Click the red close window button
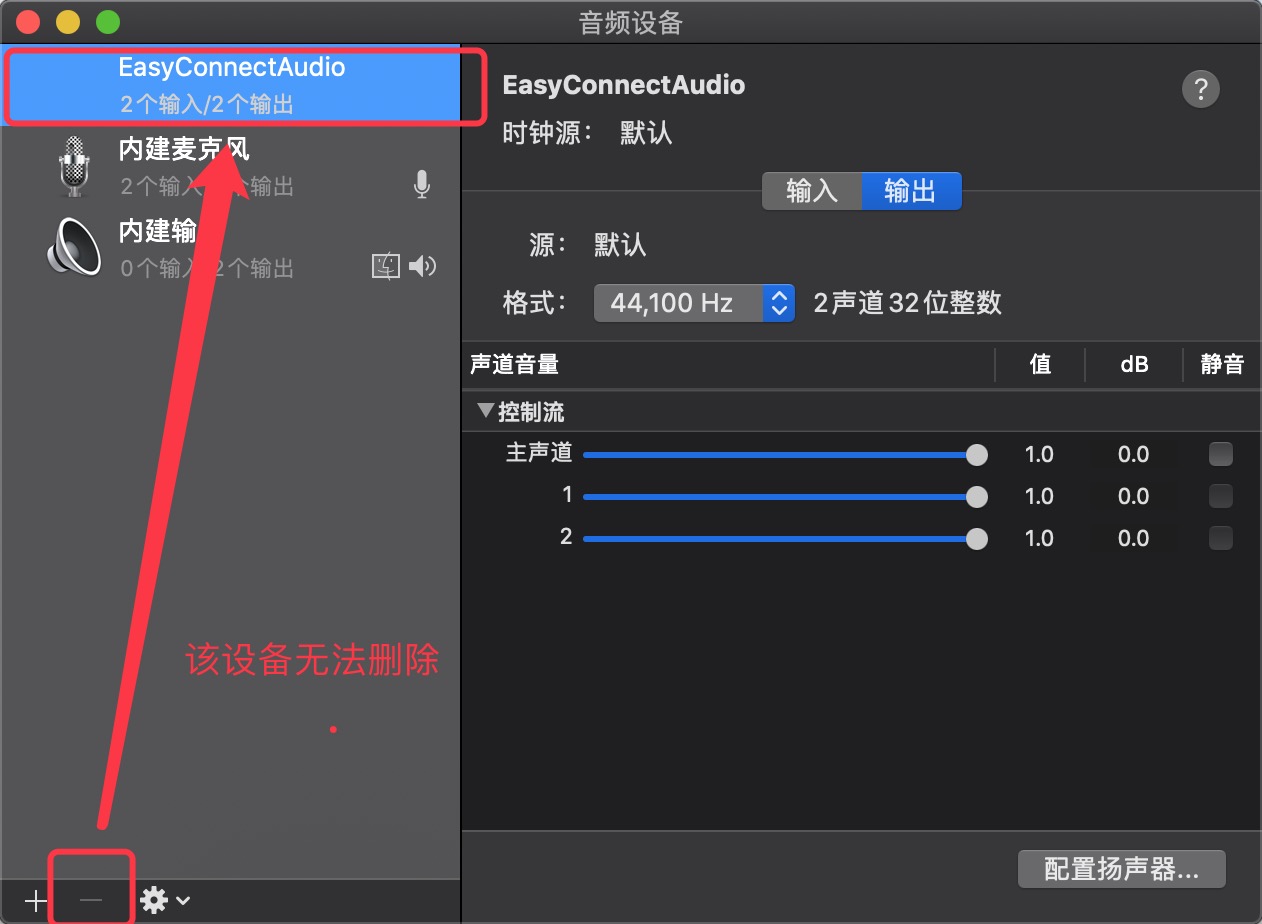1262x924 pixels. click(x=28, y=21)
